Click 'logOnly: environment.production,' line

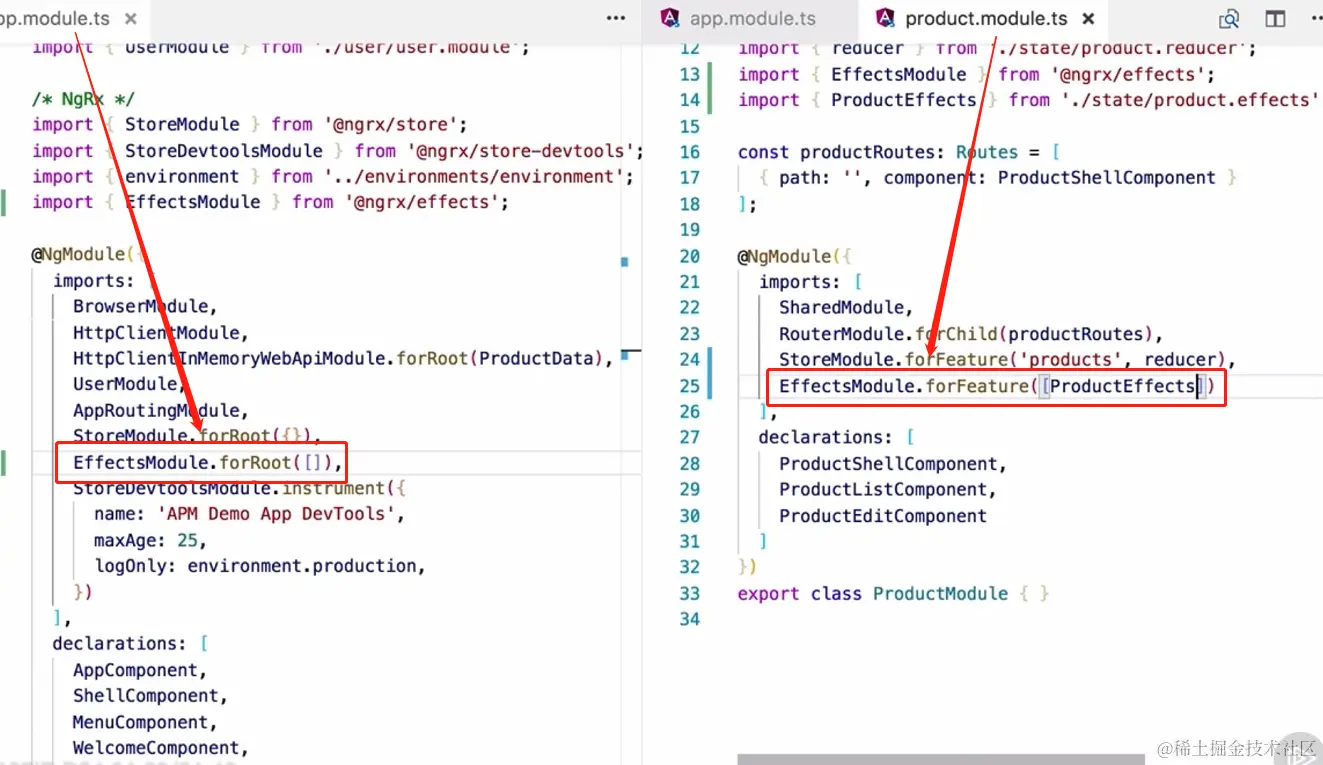tap(260, 567)
